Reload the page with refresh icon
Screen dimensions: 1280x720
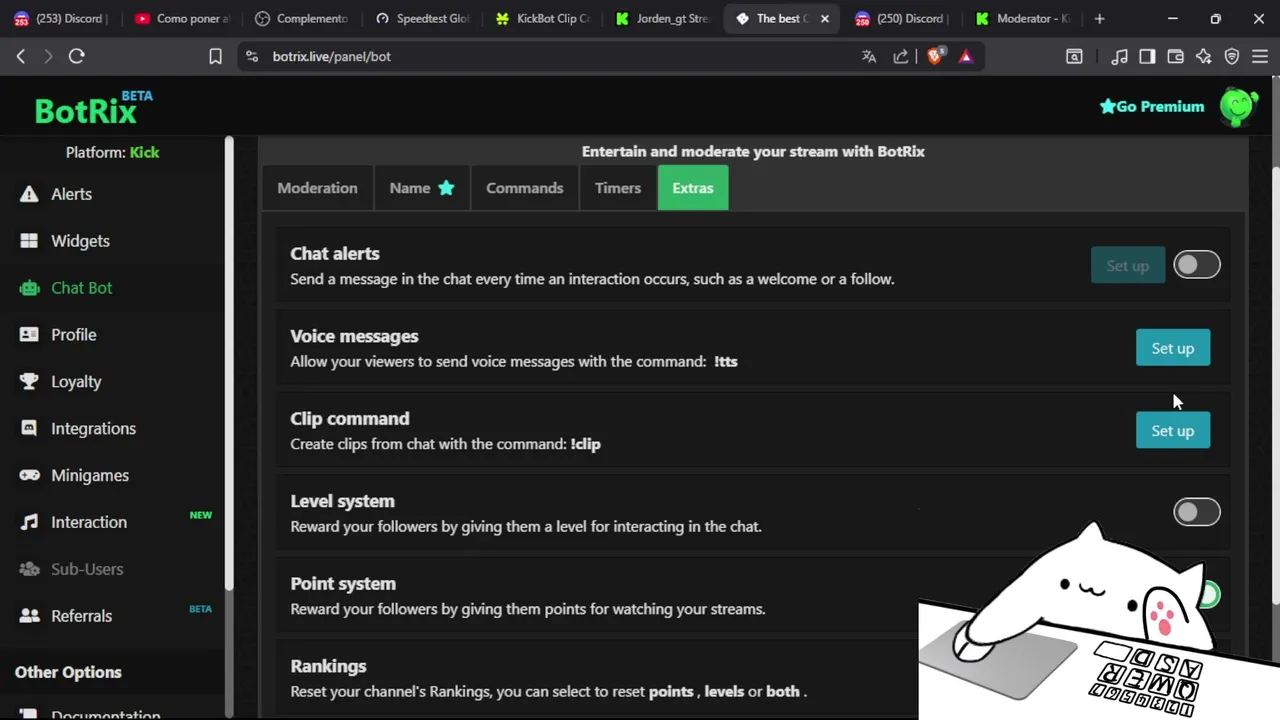click(76, 57)
